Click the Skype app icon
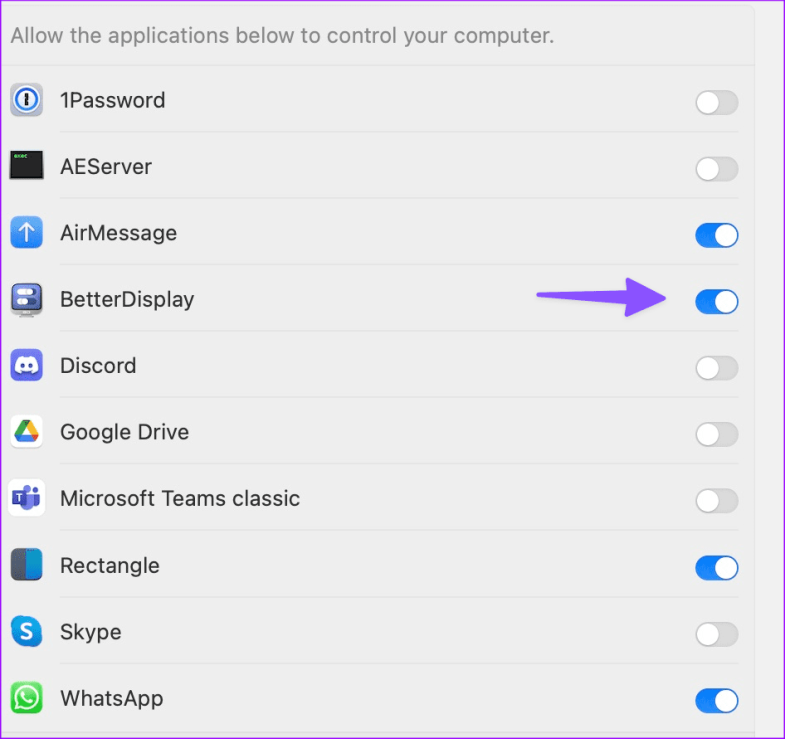Viewport: 785px width, 739px height. tap(27, 631)
